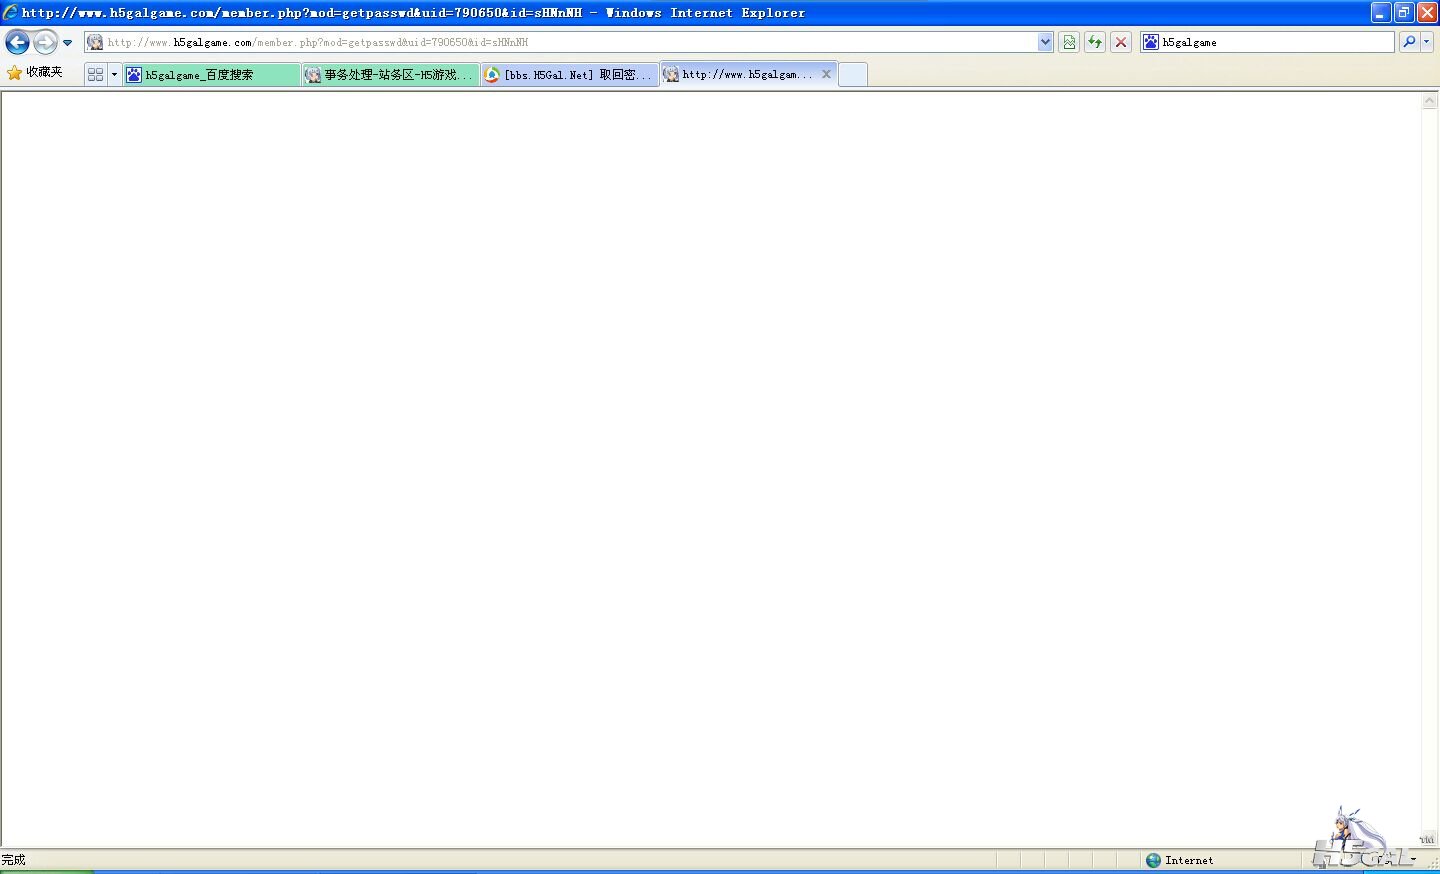Click the browser Back arrow button
Screen dimensions: 1440x874
(17, 42)
